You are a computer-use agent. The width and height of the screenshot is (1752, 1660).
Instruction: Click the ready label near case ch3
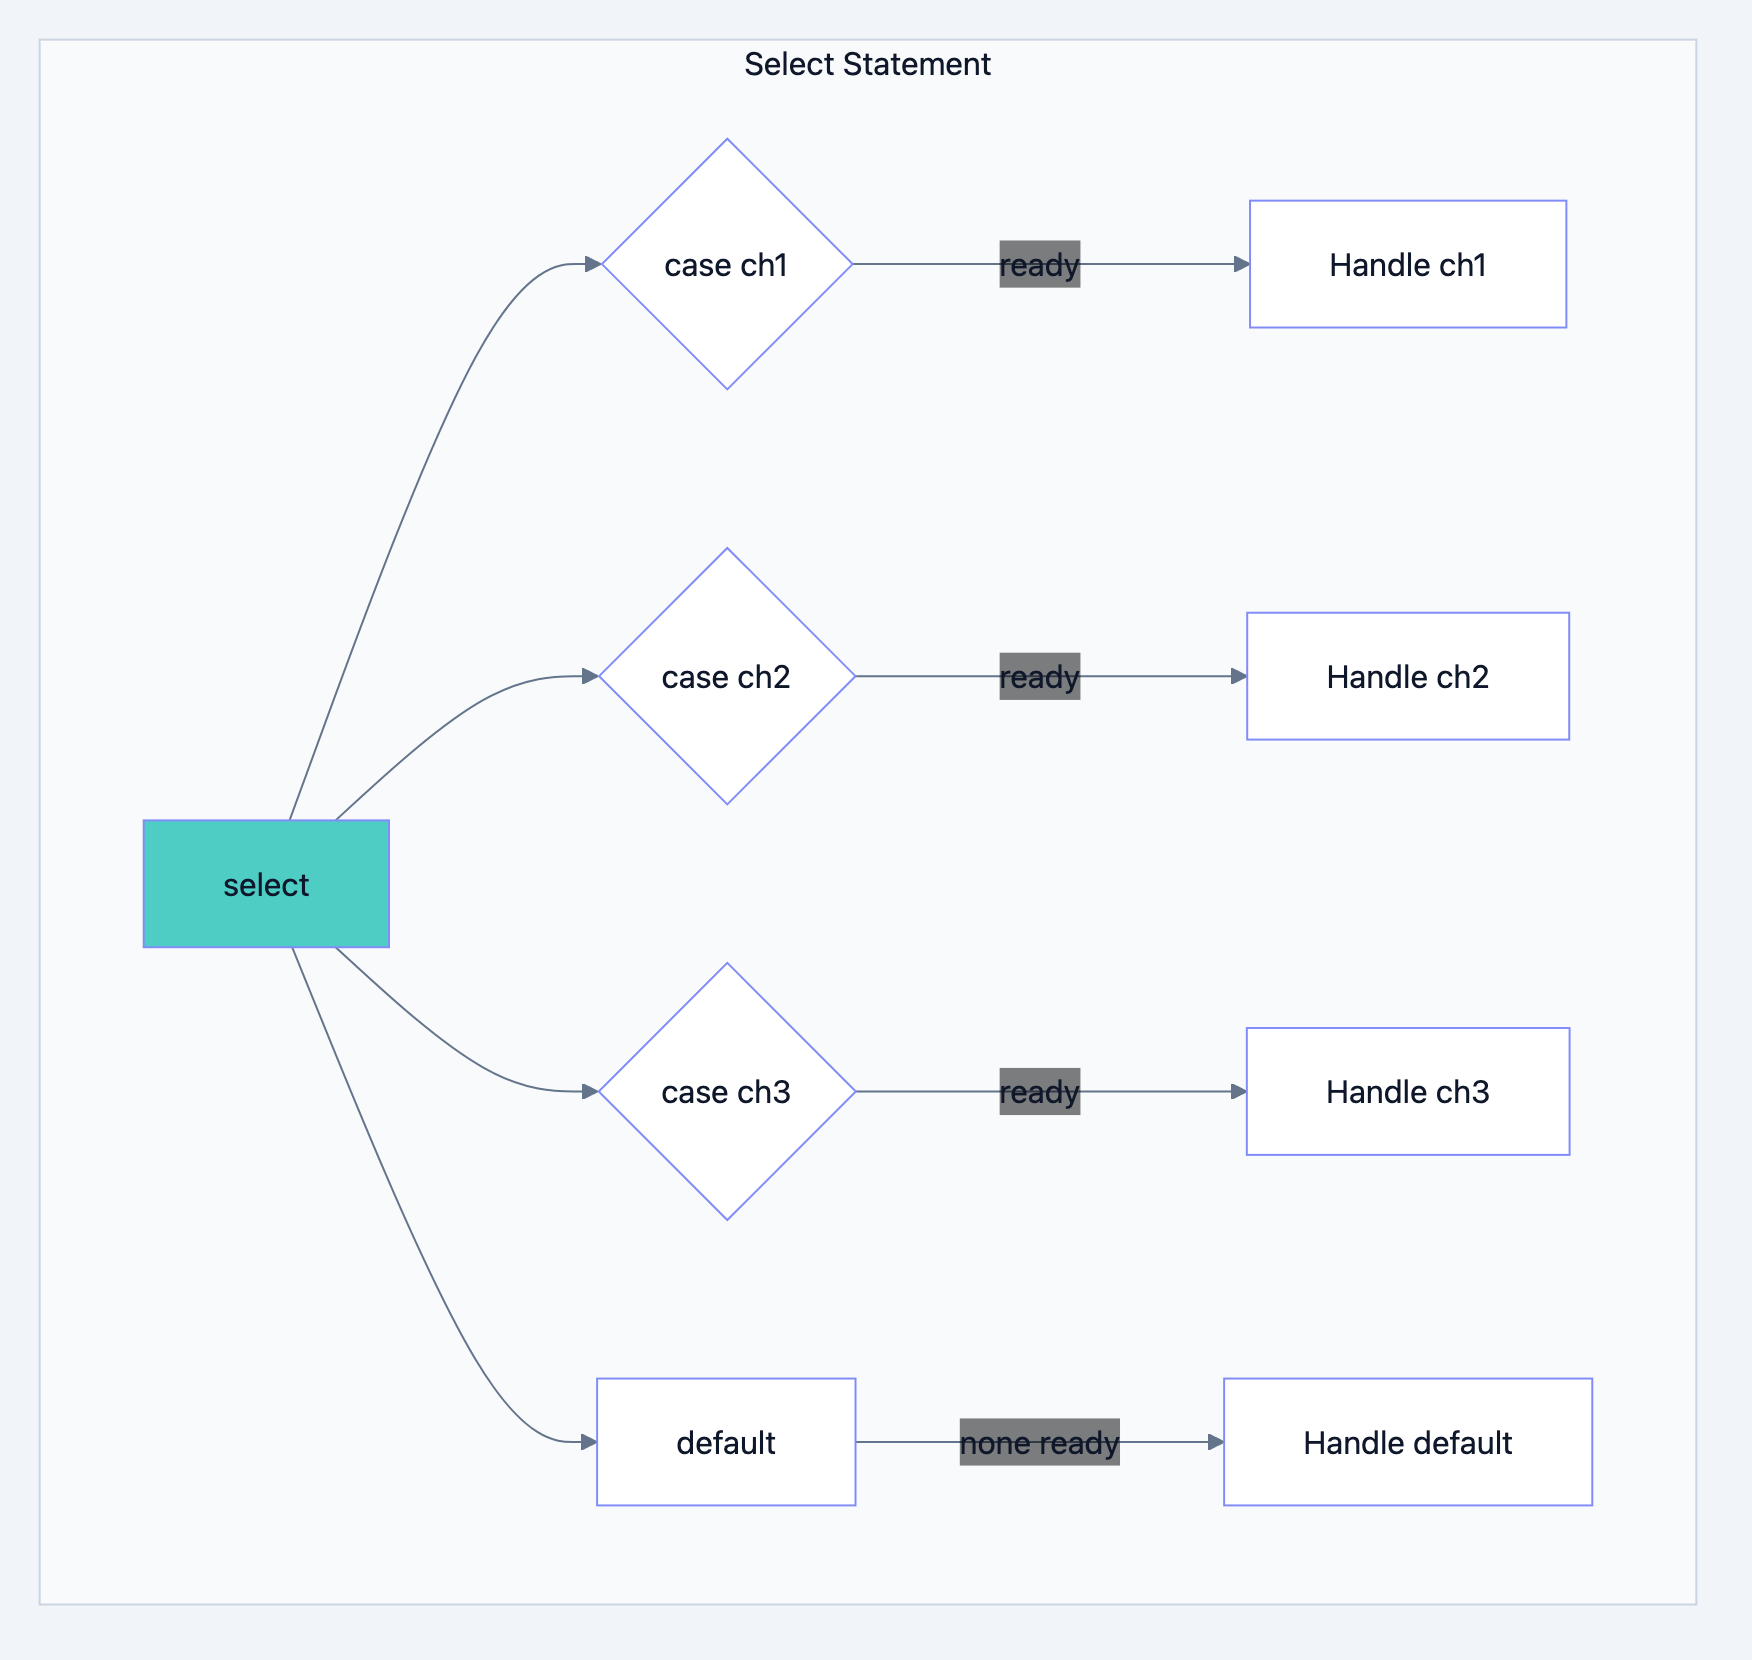pos(1039,1092)
